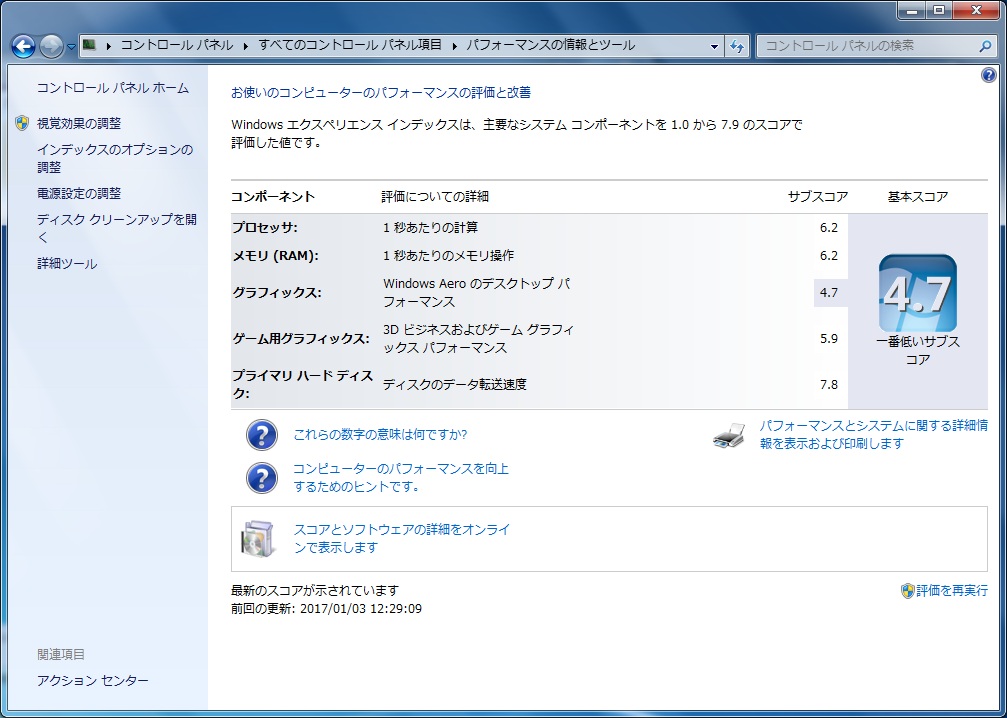Maximize the window

coord(940,11)
